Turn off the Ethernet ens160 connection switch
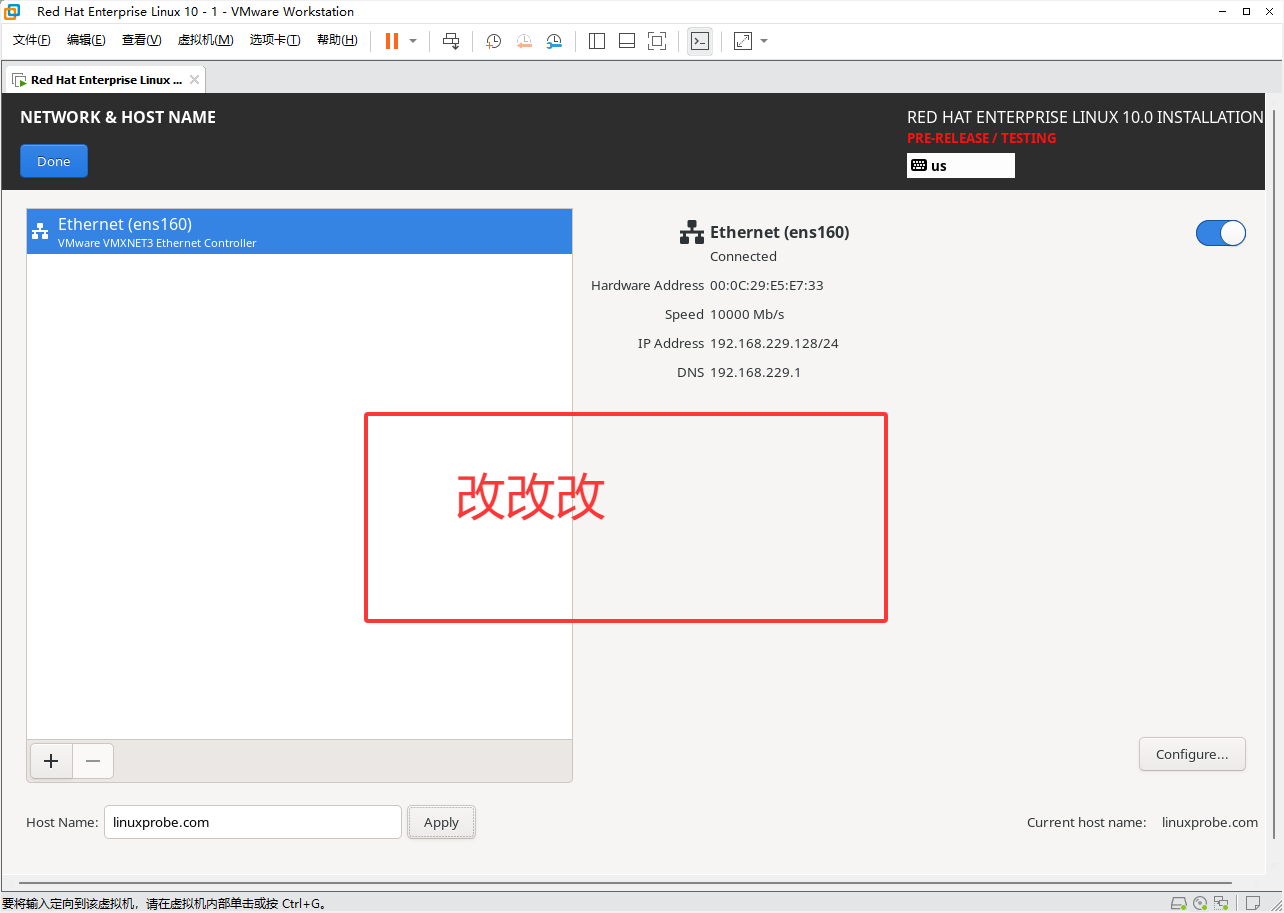This screenshot has width=1284, height=913. point(1221,233)
